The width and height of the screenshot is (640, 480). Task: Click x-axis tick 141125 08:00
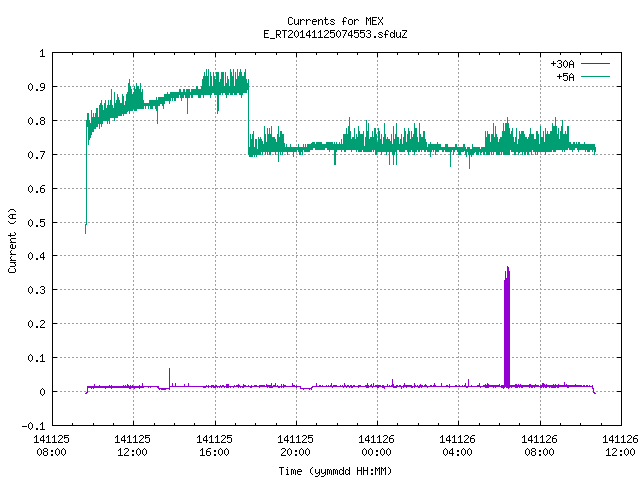click(51, 446)
